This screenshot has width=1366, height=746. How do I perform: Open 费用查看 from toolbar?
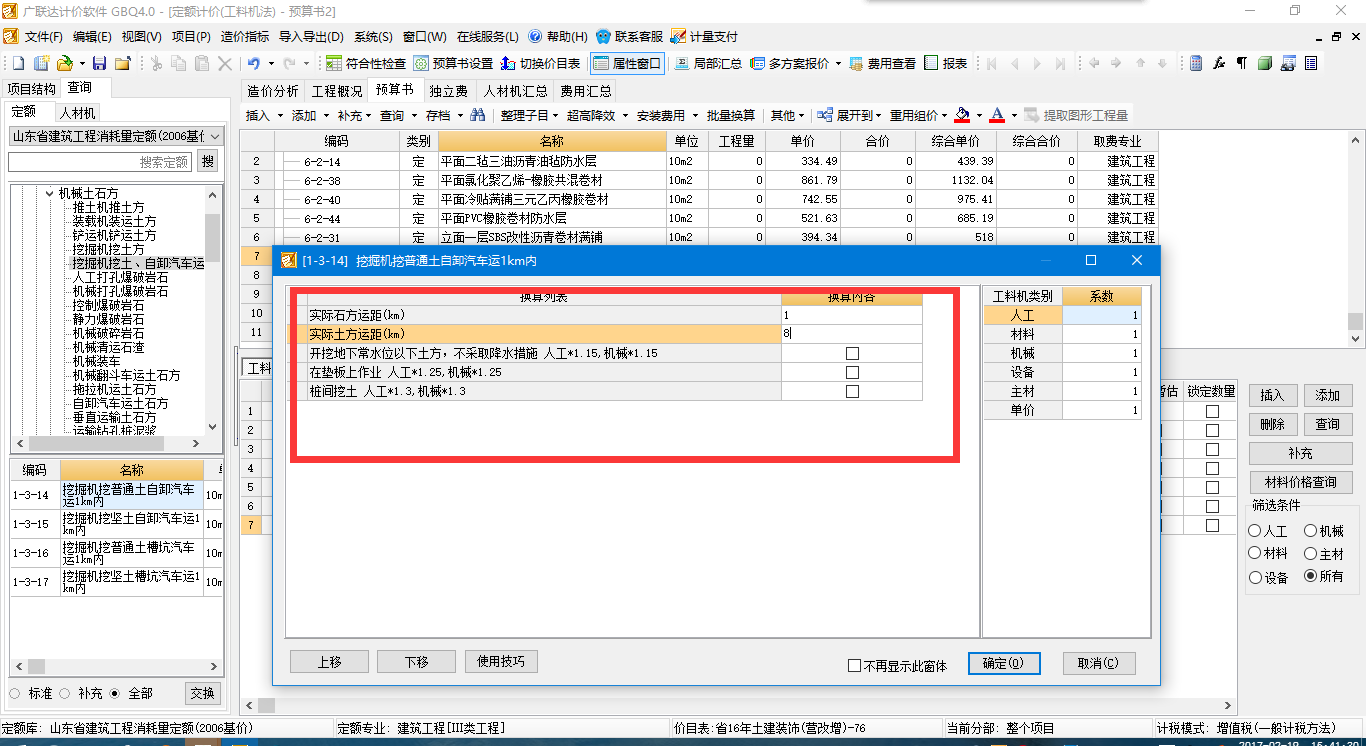pyautogui.click(x=882, y=63)
